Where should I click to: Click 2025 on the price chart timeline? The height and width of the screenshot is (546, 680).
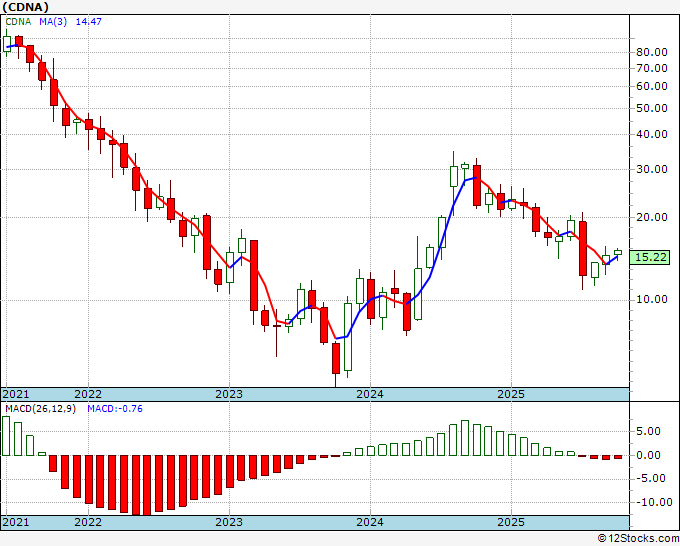tap(511, 394)
